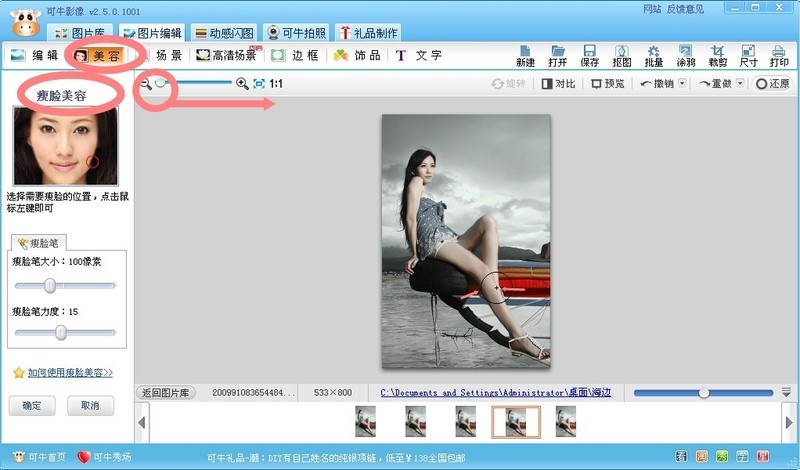Click the fit-to-window icon
The height and width of the screenshot is (470, 800).
(x=259, y=84)
